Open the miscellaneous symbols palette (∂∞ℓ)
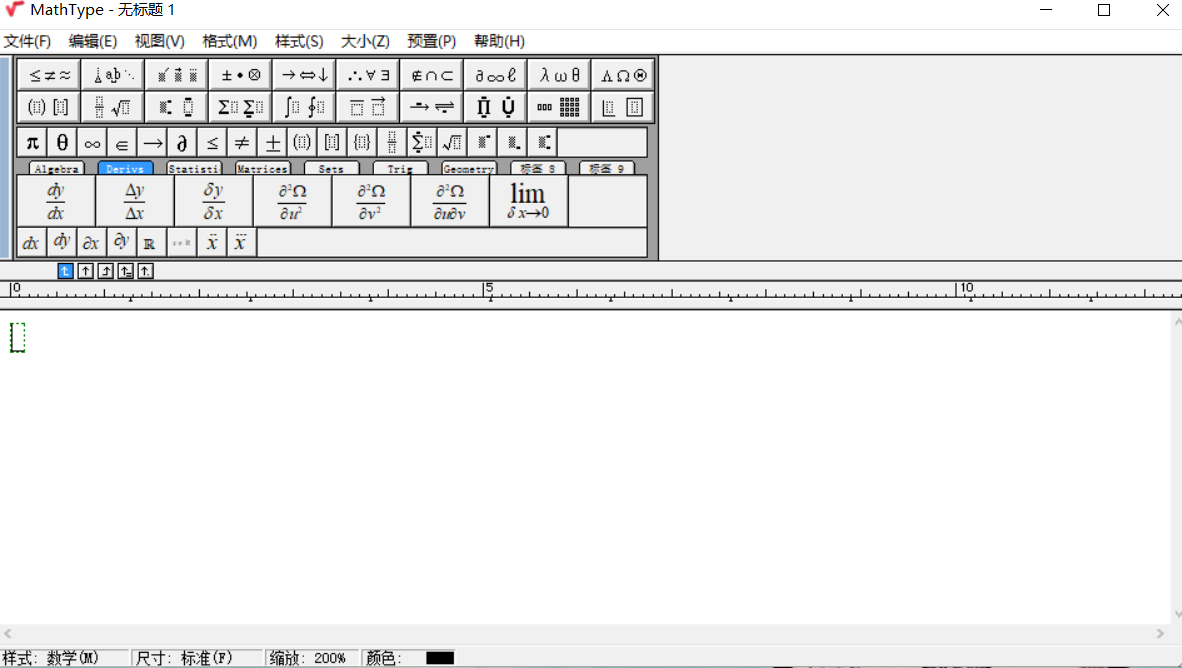1182x668 pixels. coord(495,75)
